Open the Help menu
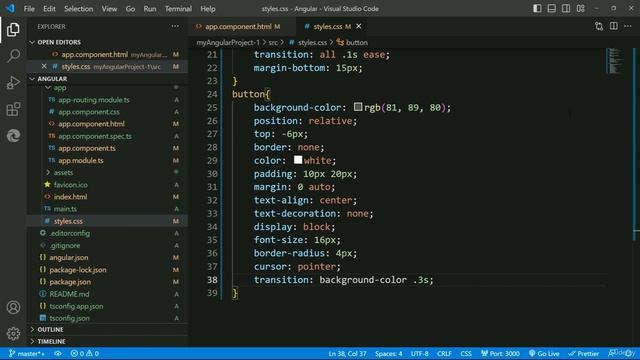Viewport: 640px width, 360px height. point(208,9)
